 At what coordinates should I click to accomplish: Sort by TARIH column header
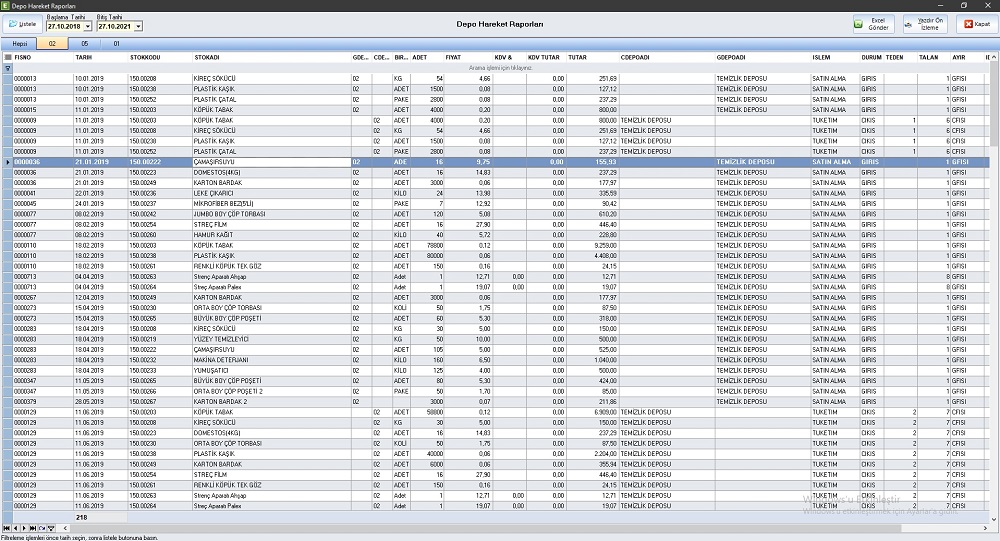[101, 57]
